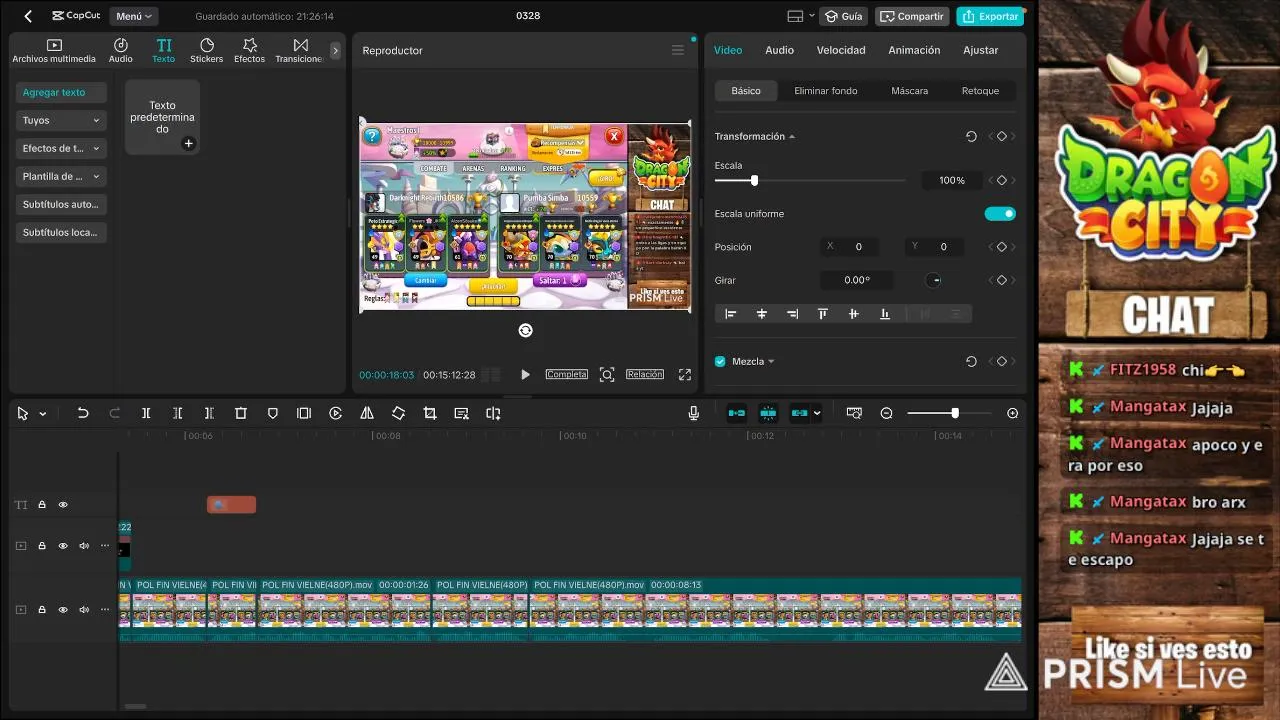Play the video preview
This screenshot has height=720, width=1280.
pos(525,375)
